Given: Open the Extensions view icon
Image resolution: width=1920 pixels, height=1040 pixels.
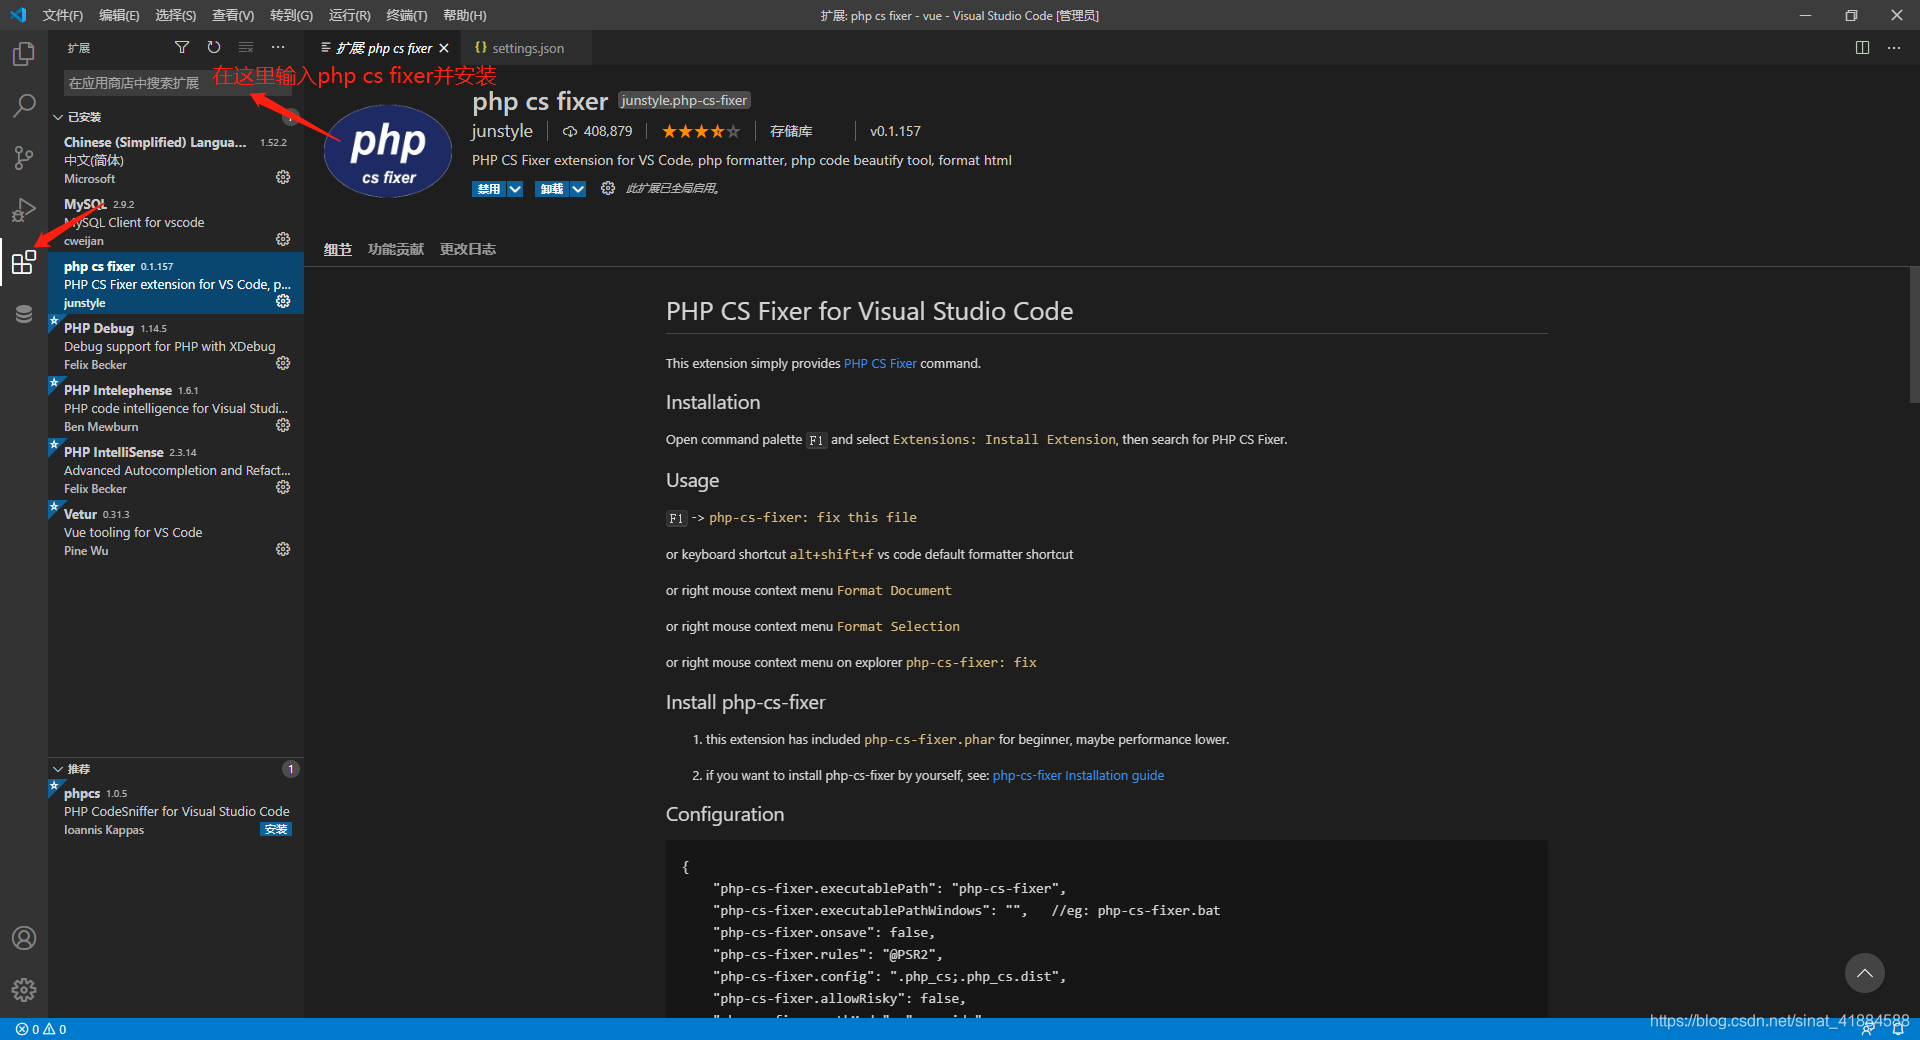Looking at the screenshot, I should coord(24,262).
